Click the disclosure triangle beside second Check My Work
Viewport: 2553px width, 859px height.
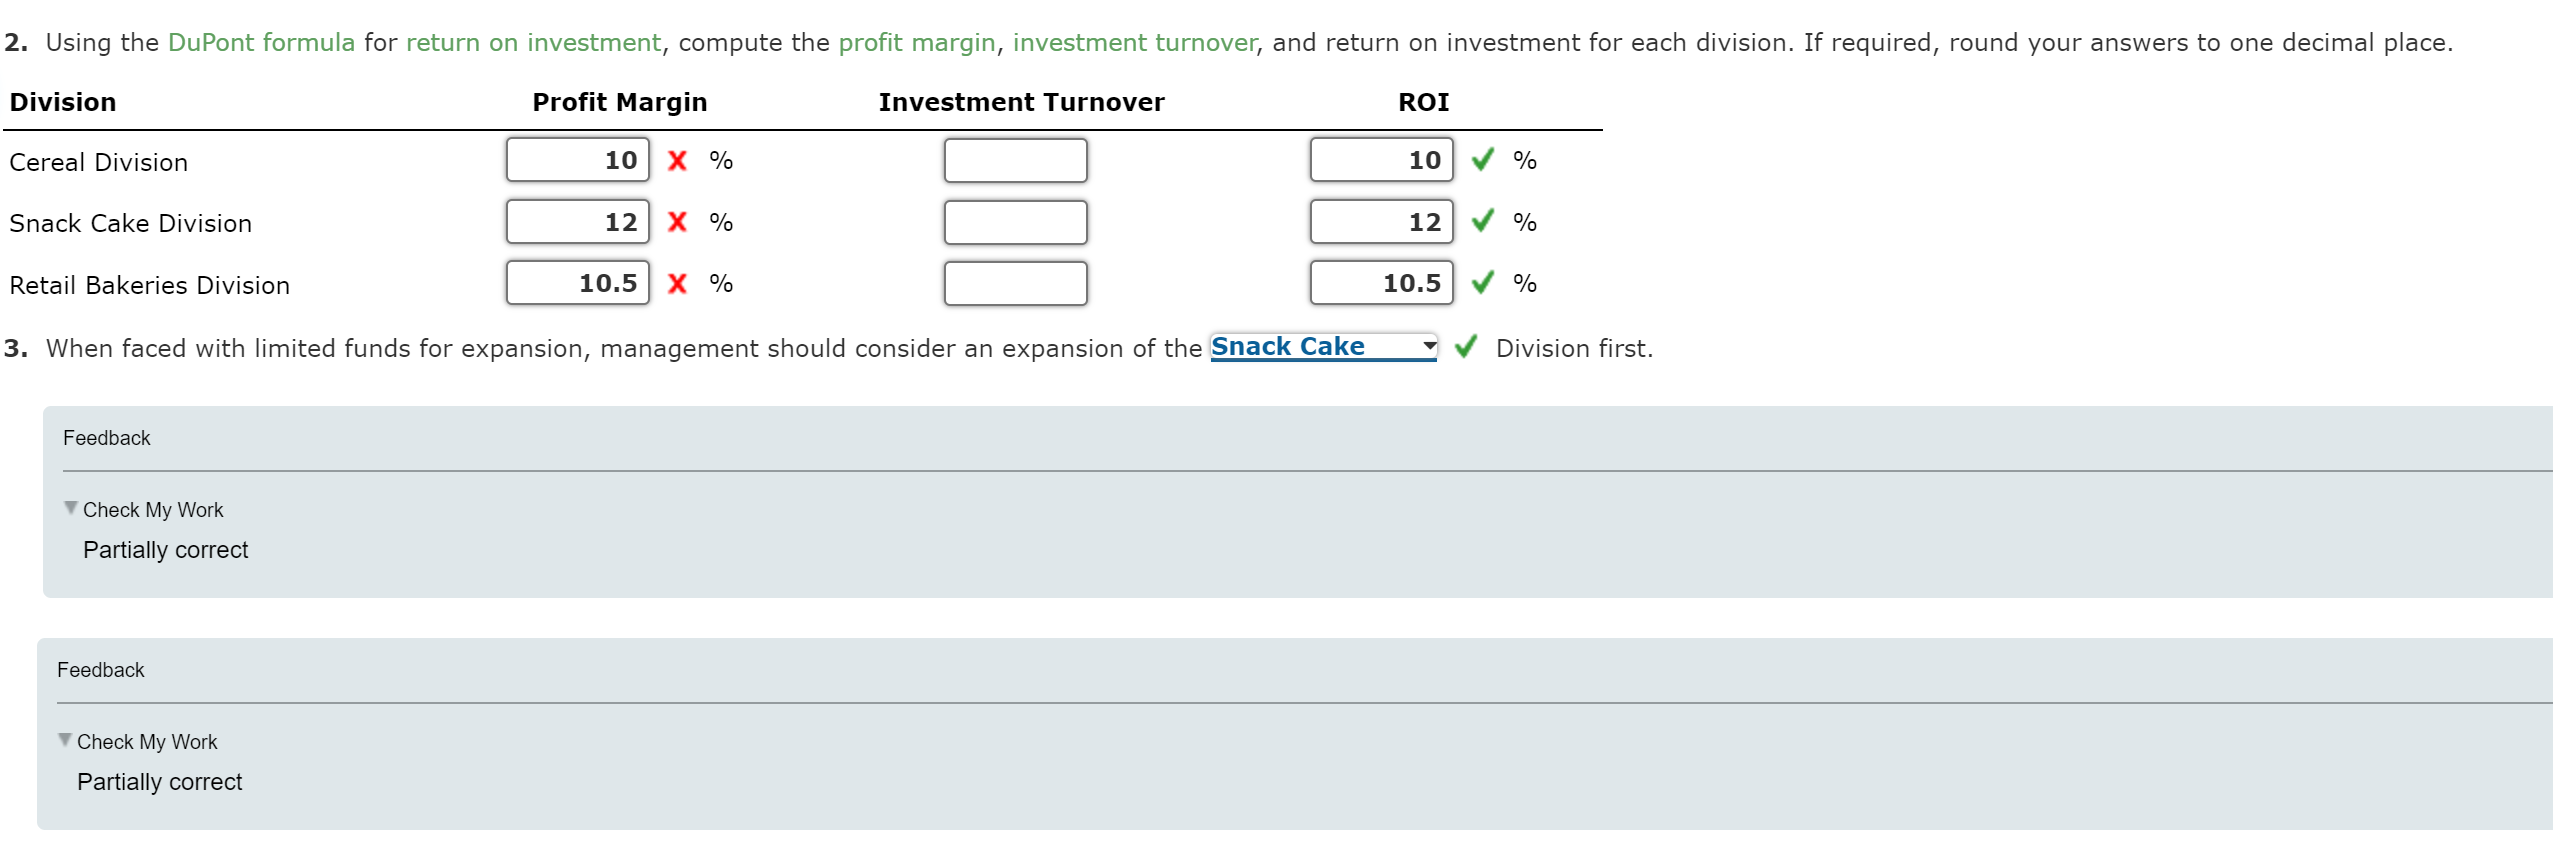64,738
